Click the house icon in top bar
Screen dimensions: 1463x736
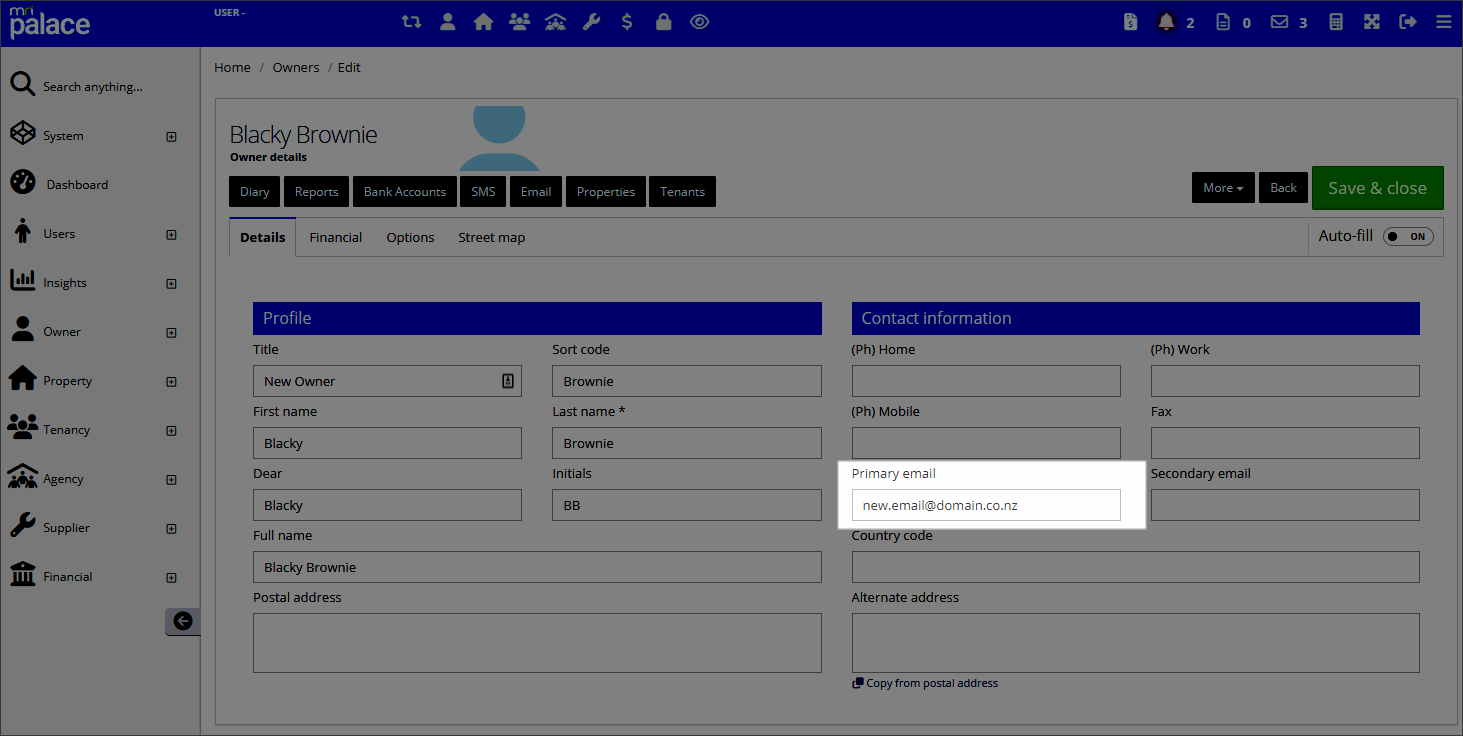[x=484, y=21]
